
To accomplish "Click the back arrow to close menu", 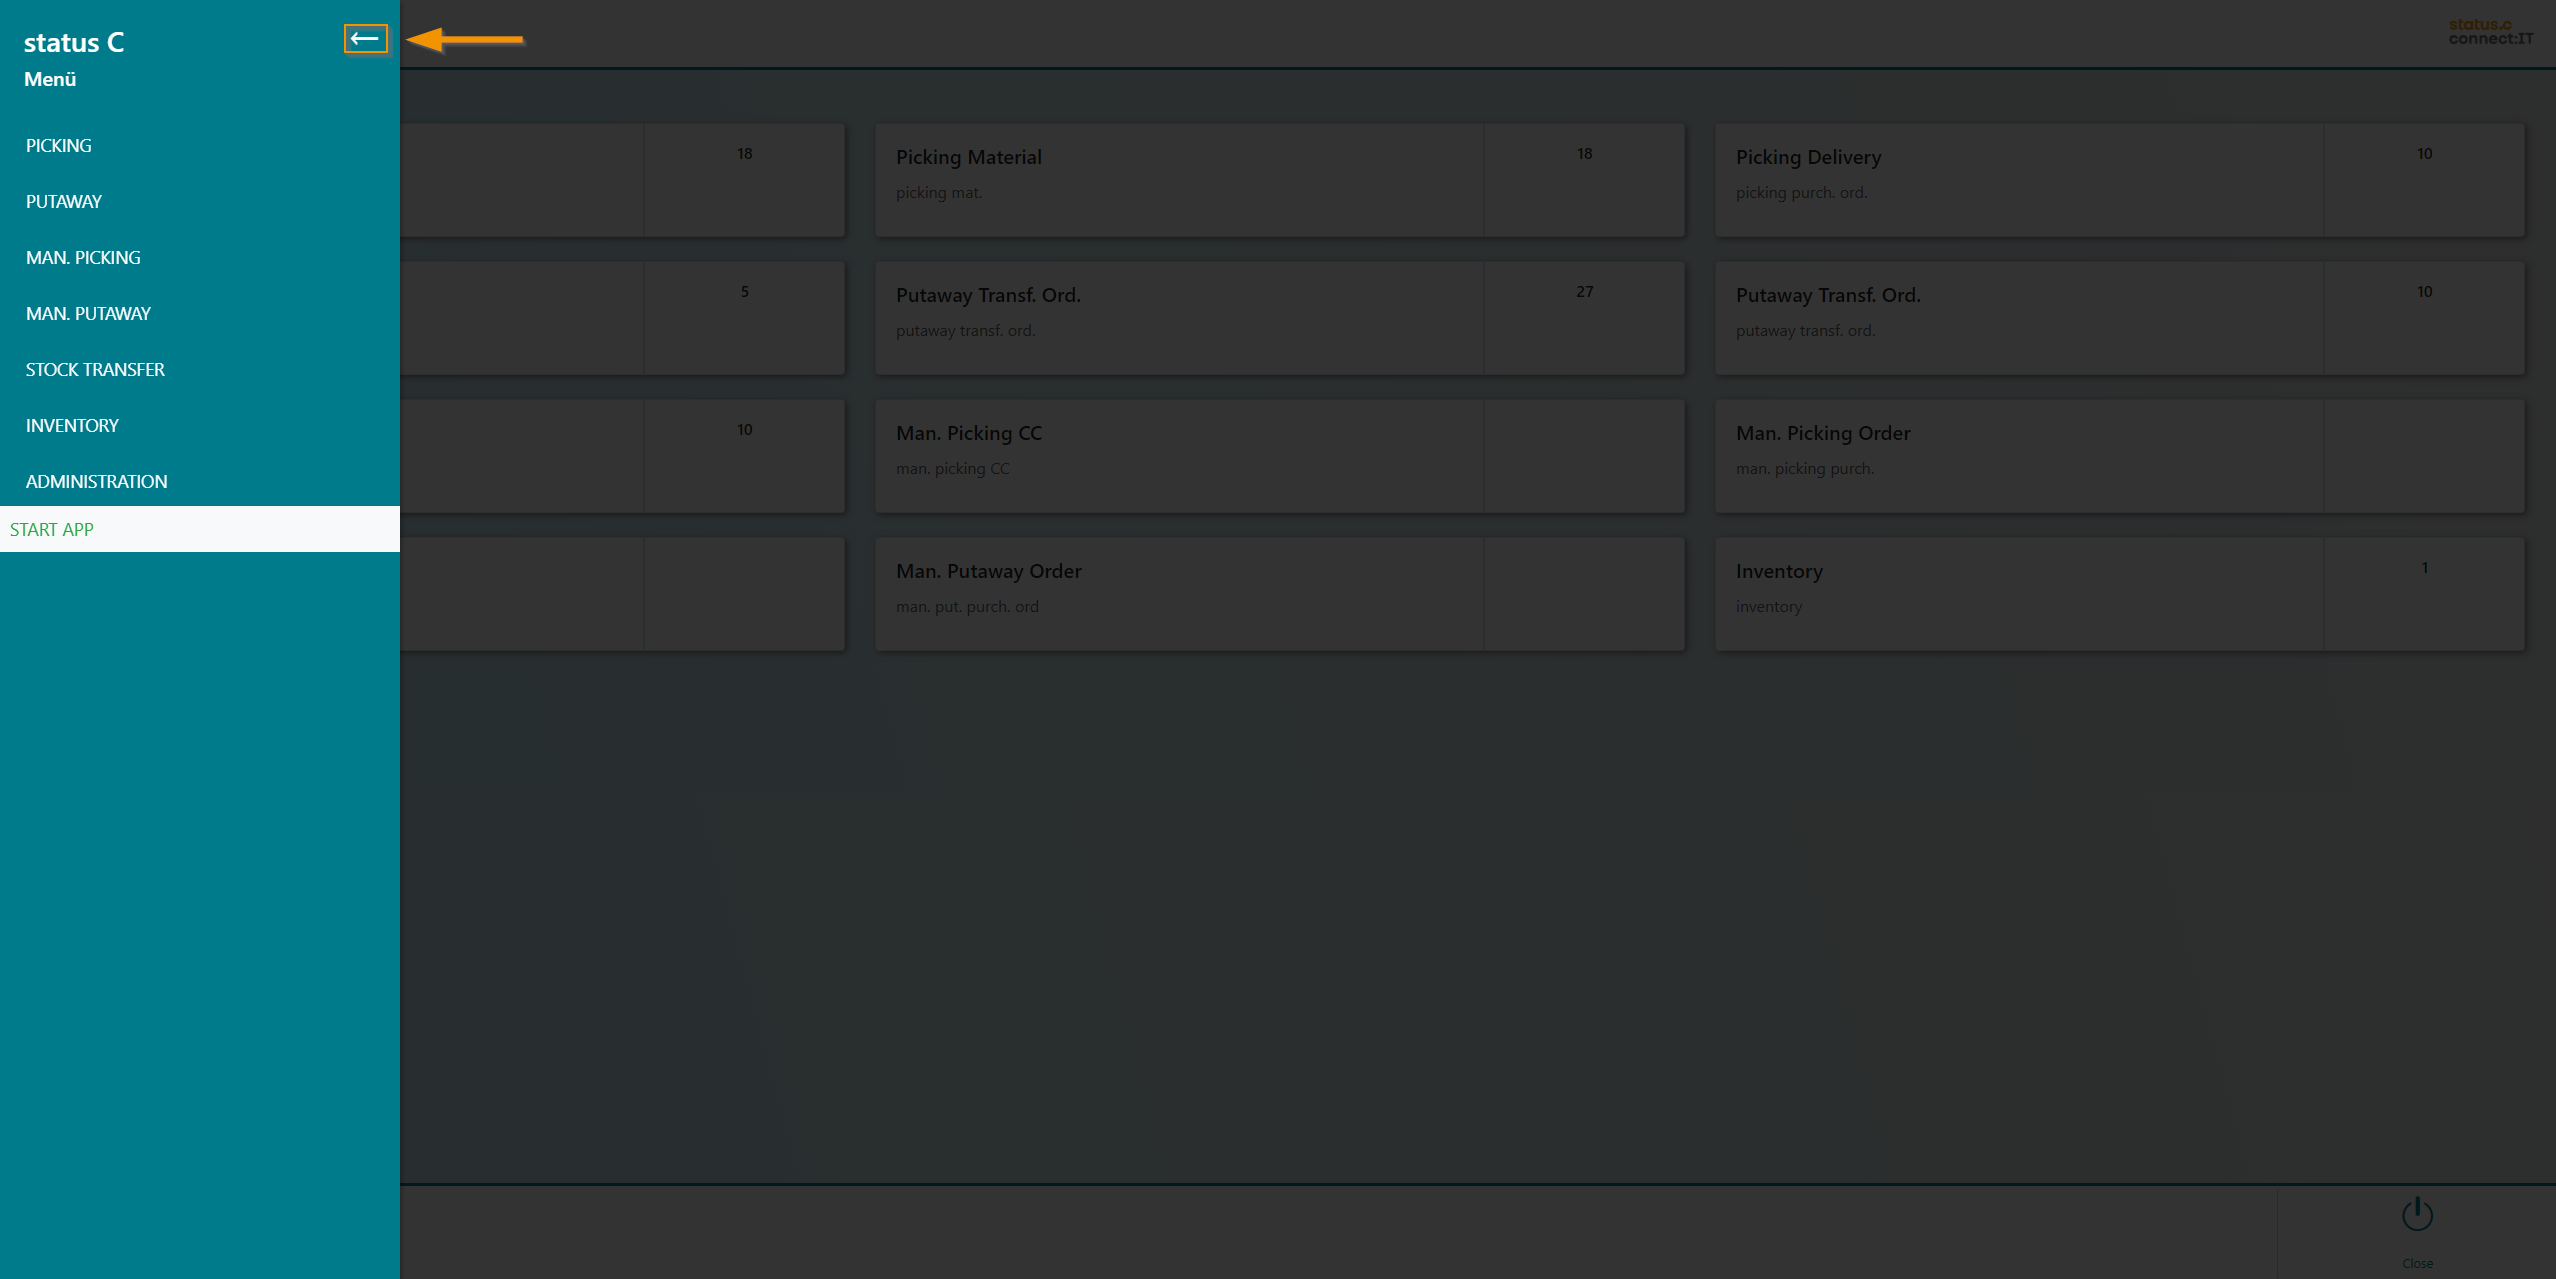I will [365, 39].
